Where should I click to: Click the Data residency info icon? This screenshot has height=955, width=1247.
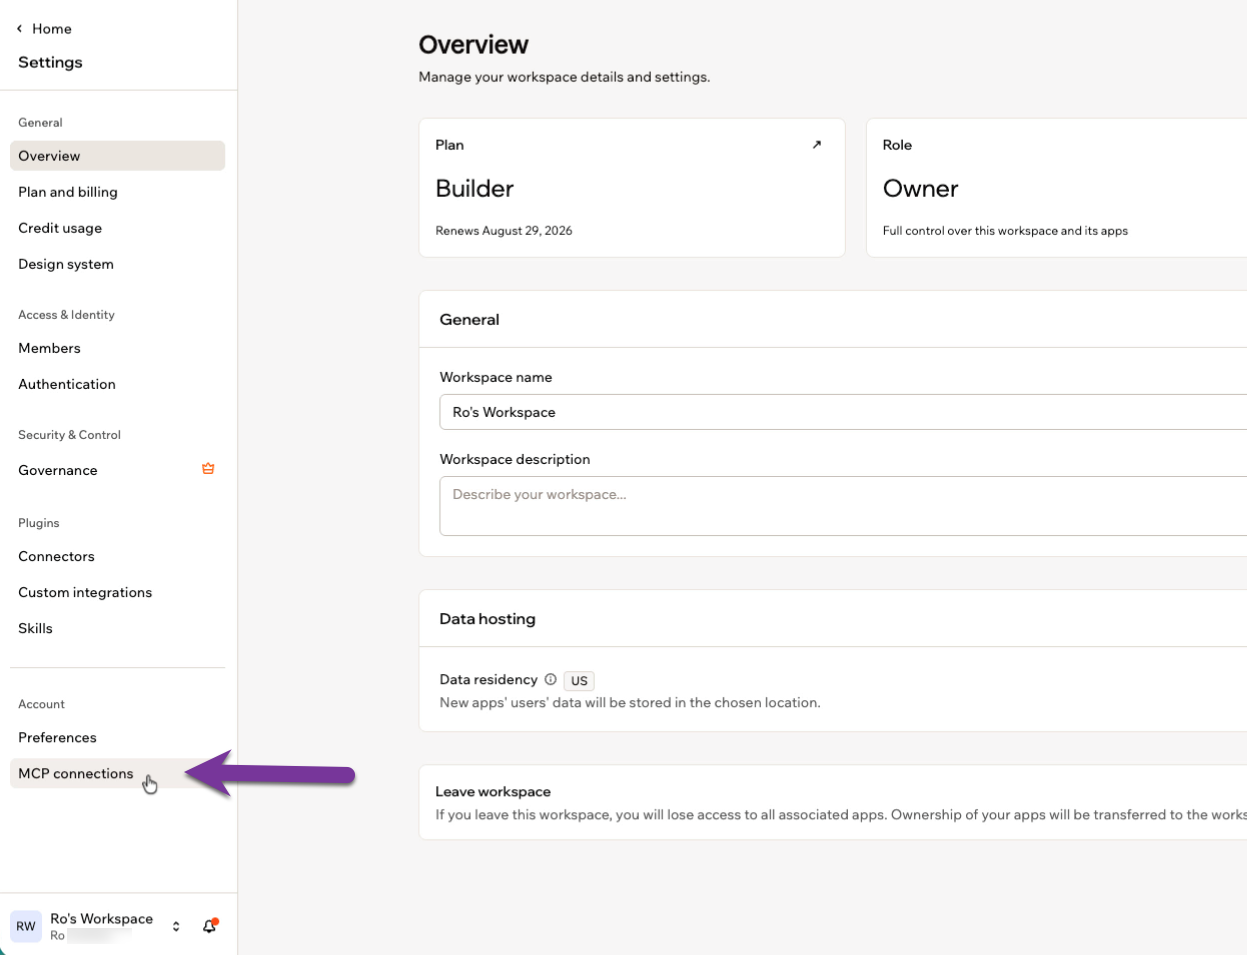[550, 680]
